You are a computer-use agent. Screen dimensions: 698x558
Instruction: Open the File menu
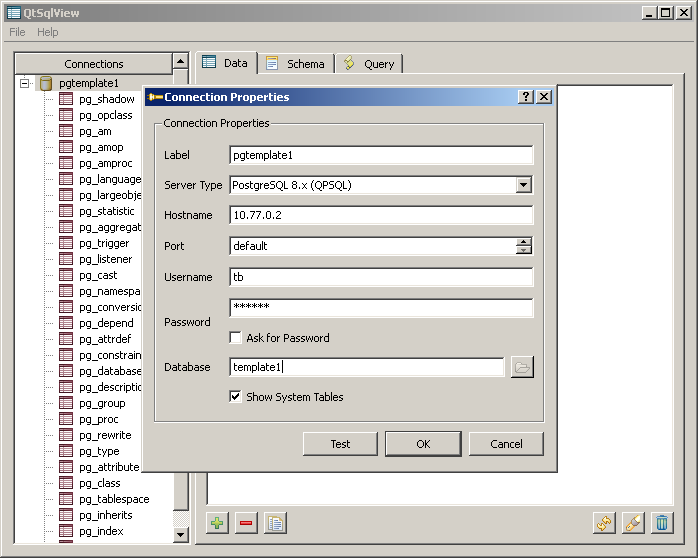coord(18,32)
